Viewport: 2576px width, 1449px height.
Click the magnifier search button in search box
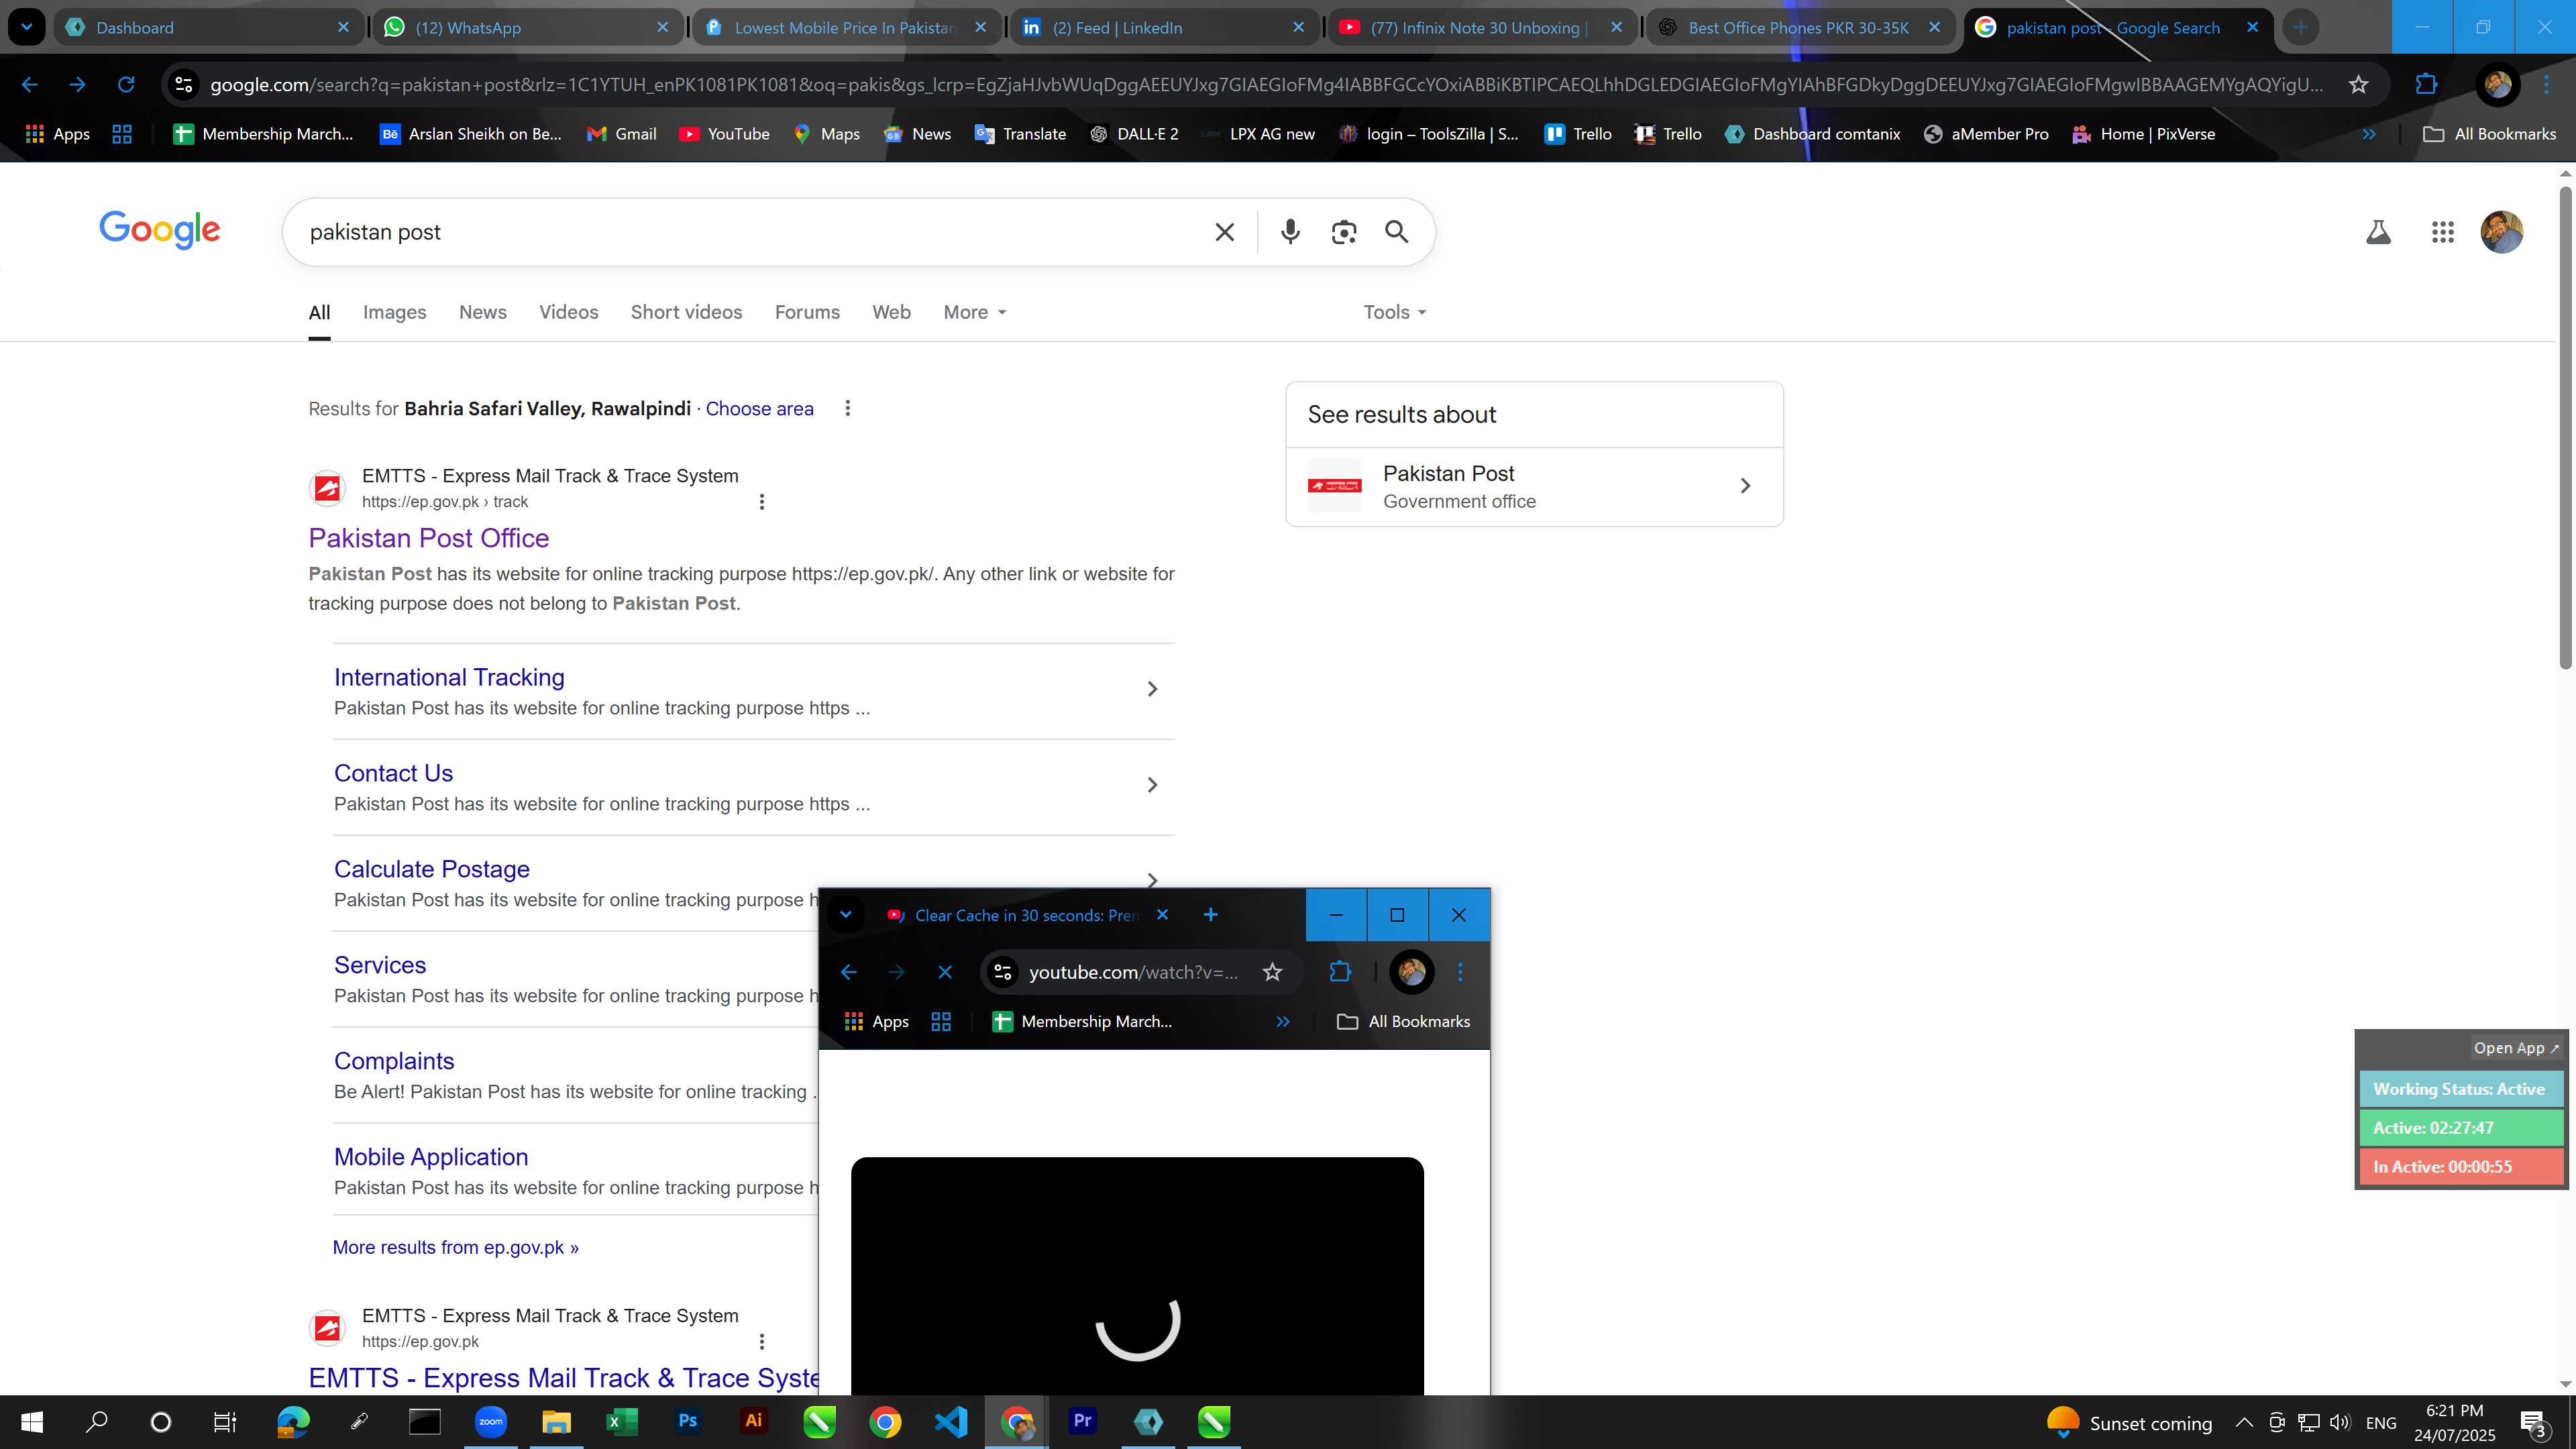coord(1396,232)
